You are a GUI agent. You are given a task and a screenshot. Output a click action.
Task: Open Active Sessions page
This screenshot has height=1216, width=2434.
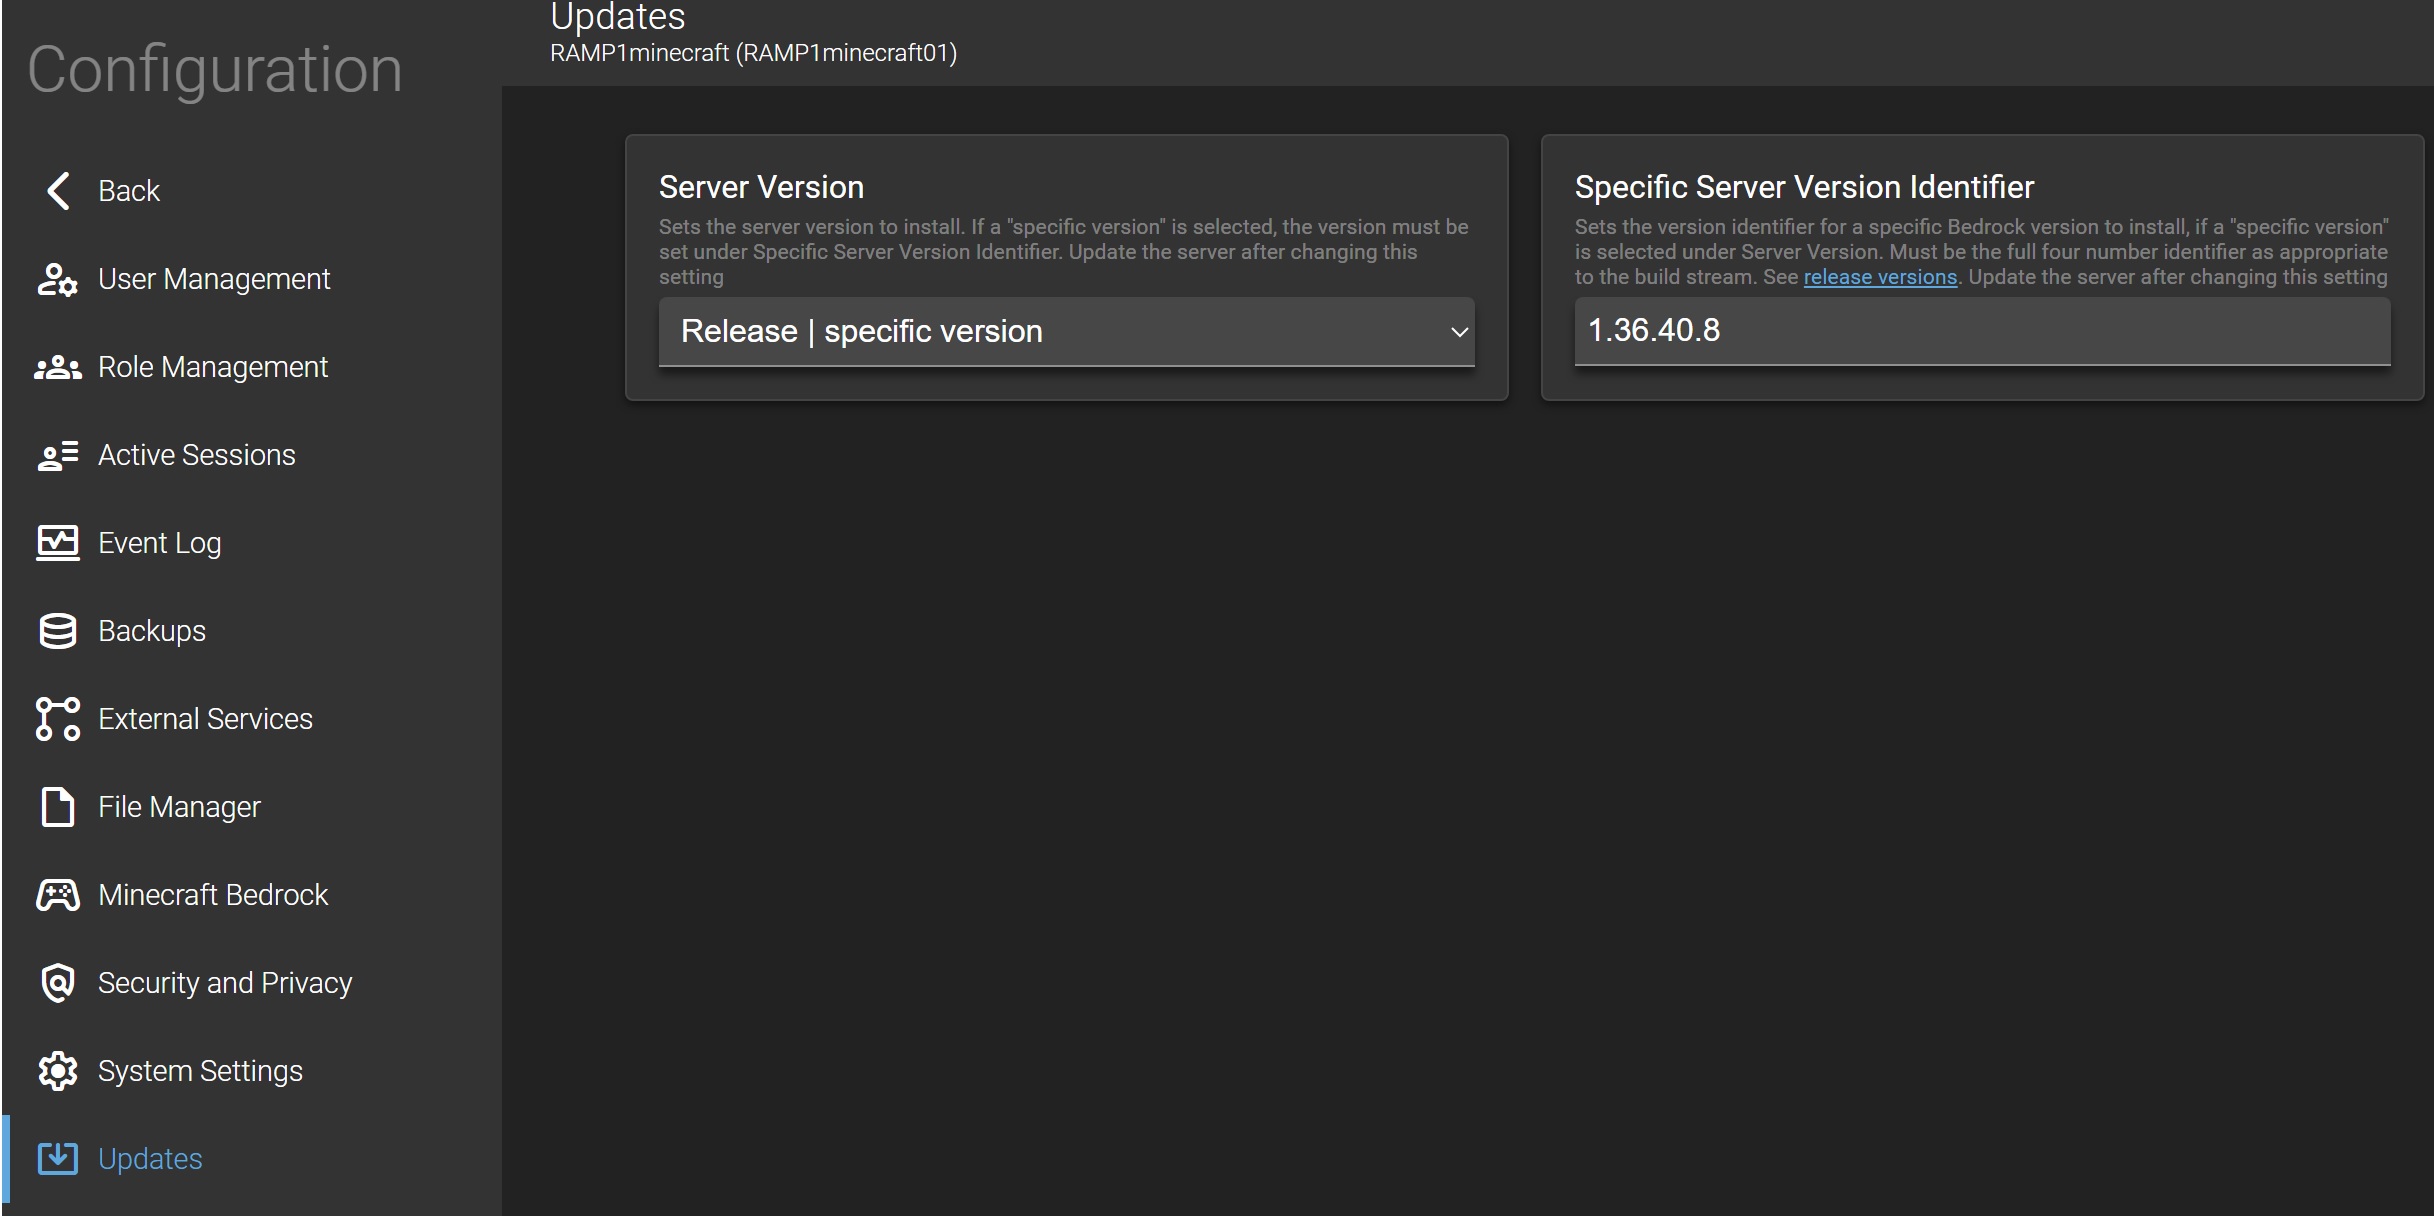(x=197, y=455)
